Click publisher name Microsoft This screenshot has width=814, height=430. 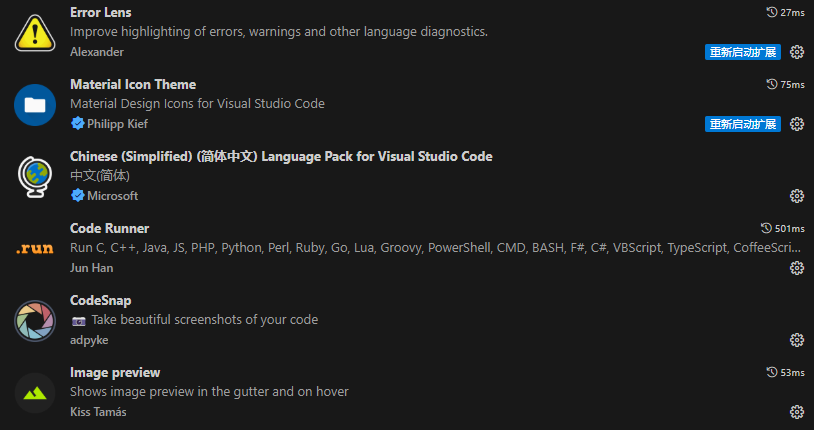point(113,196)
